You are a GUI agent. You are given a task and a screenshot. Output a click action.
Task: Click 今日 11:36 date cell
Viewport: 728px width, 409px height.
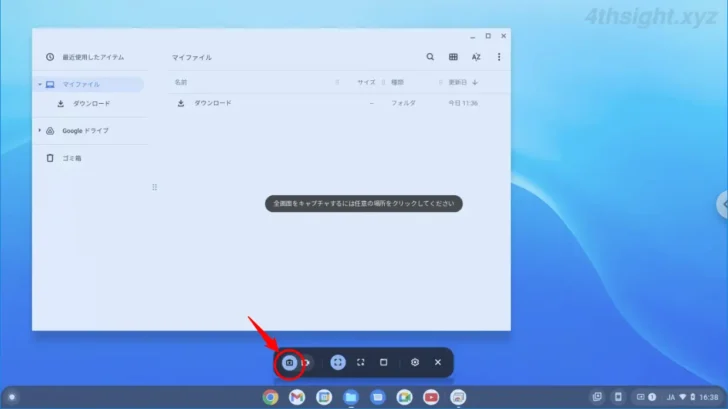(463, 103)
